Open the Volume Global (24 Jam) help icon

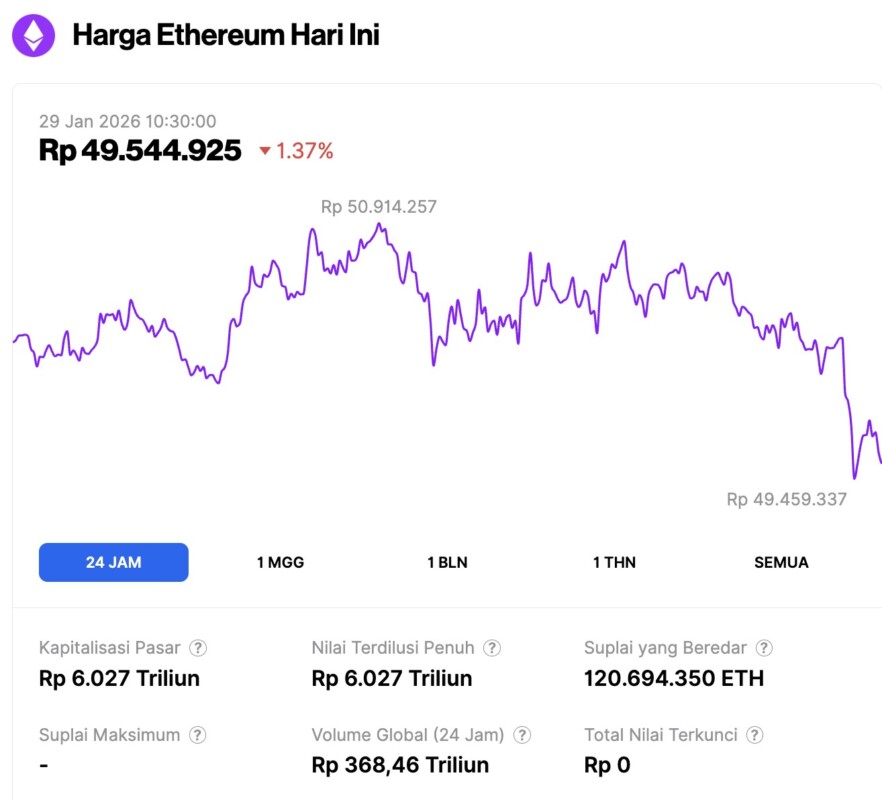coord(522,735)
